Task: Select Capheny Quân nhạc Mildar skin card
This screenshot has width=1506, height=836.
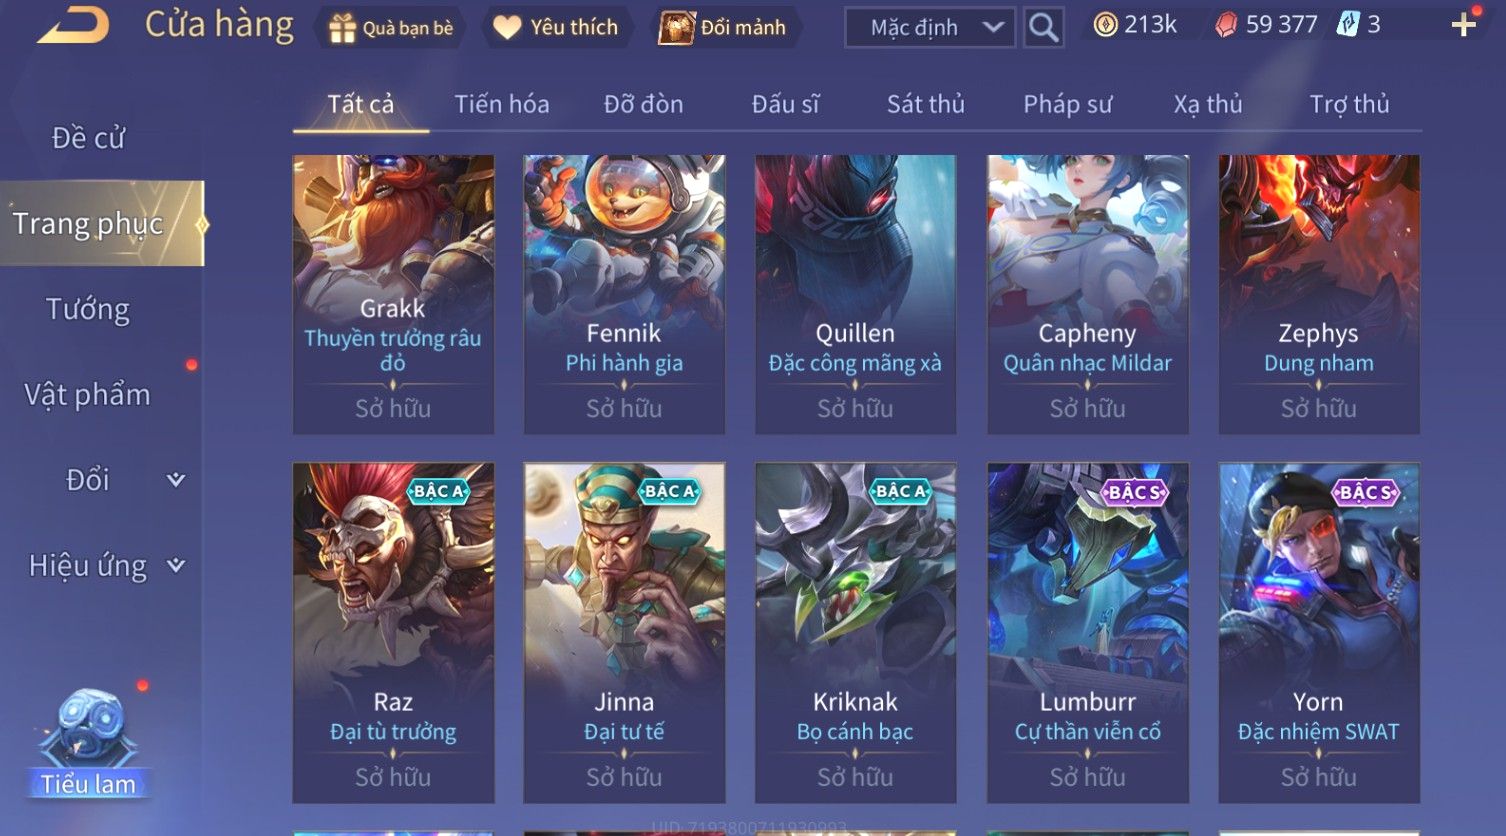Action: click(x=1087, y=294)
